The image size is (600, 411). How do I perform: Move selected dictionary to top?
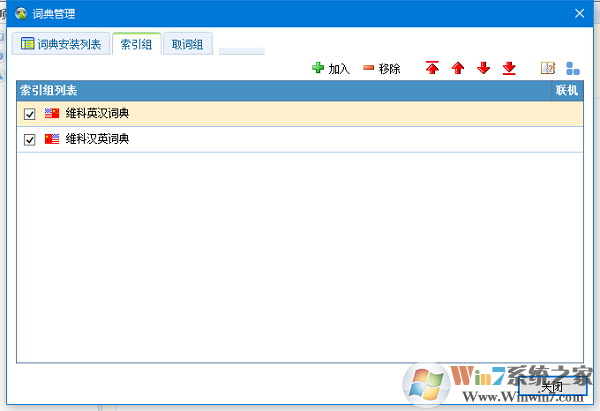432,68
